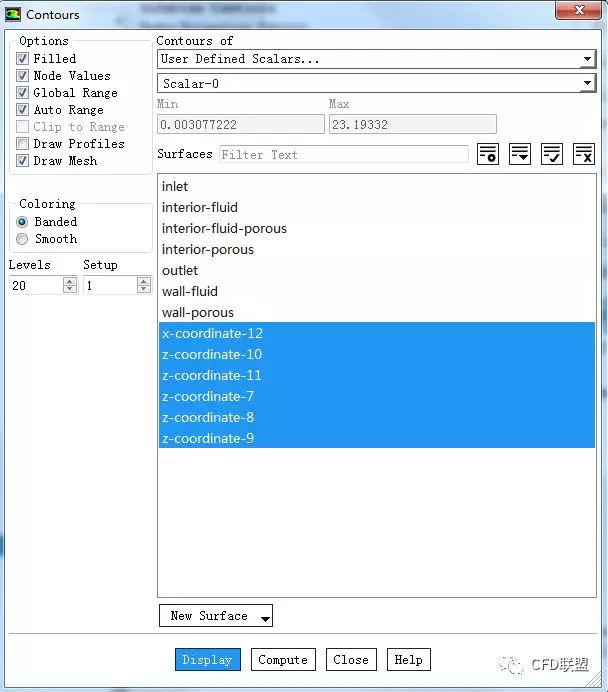Image resolution: width=608 pixels, height=692 pixels.
Task: Deselect the z-coordinate-10 surface
Action: click(x=376, y=354)
